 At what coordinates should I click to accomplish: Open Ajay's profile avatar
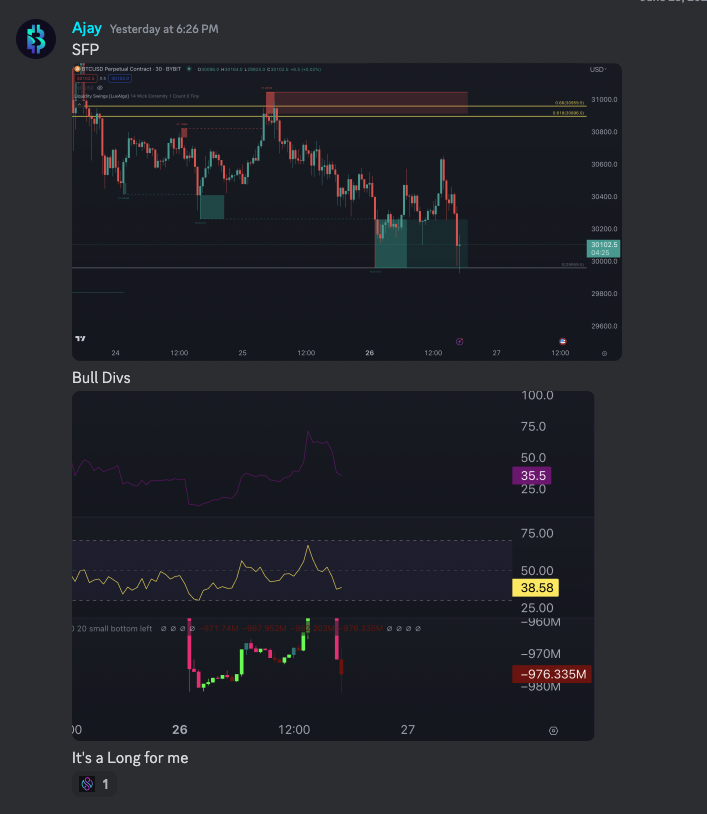(x=36, y=39)
